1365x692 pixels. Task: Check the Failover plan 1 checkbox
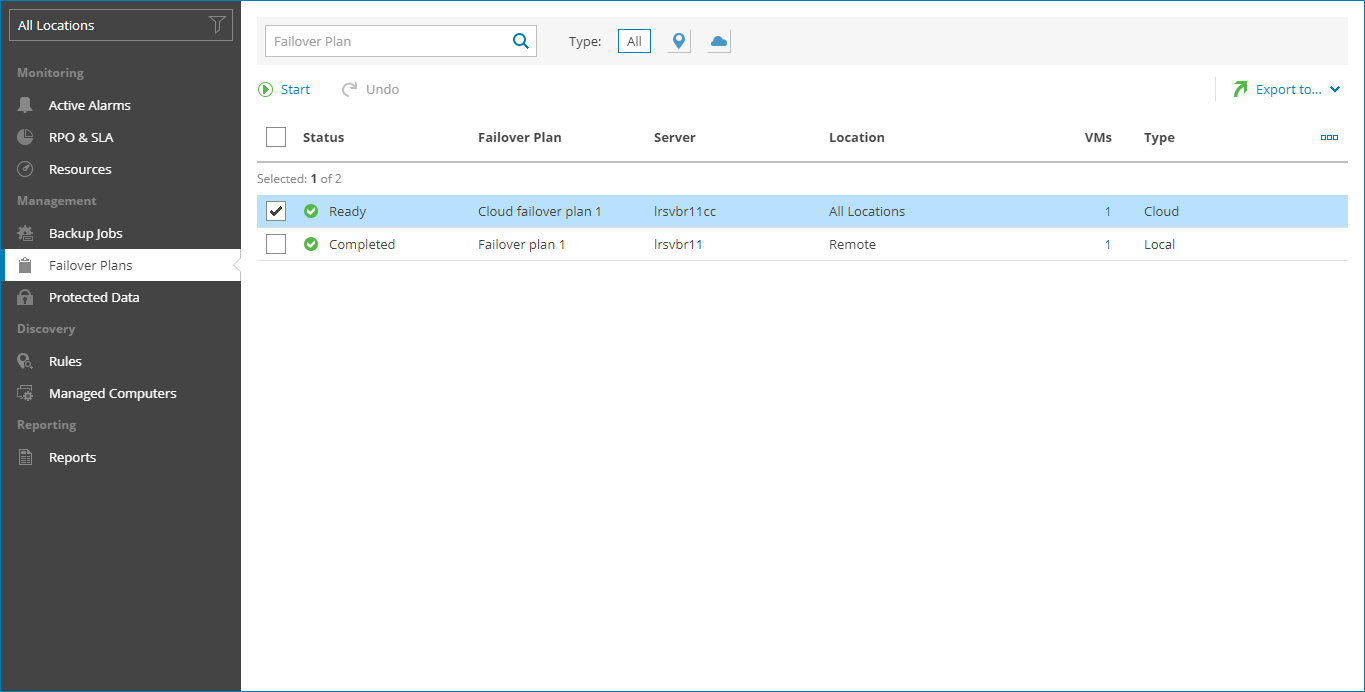pos(276,244)
